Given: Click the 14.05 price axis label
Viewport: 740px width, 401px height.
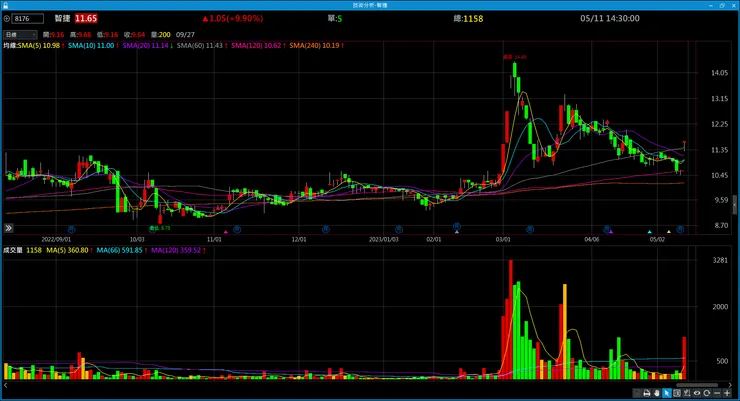Looking at the screenshot, I should point(719,73).
